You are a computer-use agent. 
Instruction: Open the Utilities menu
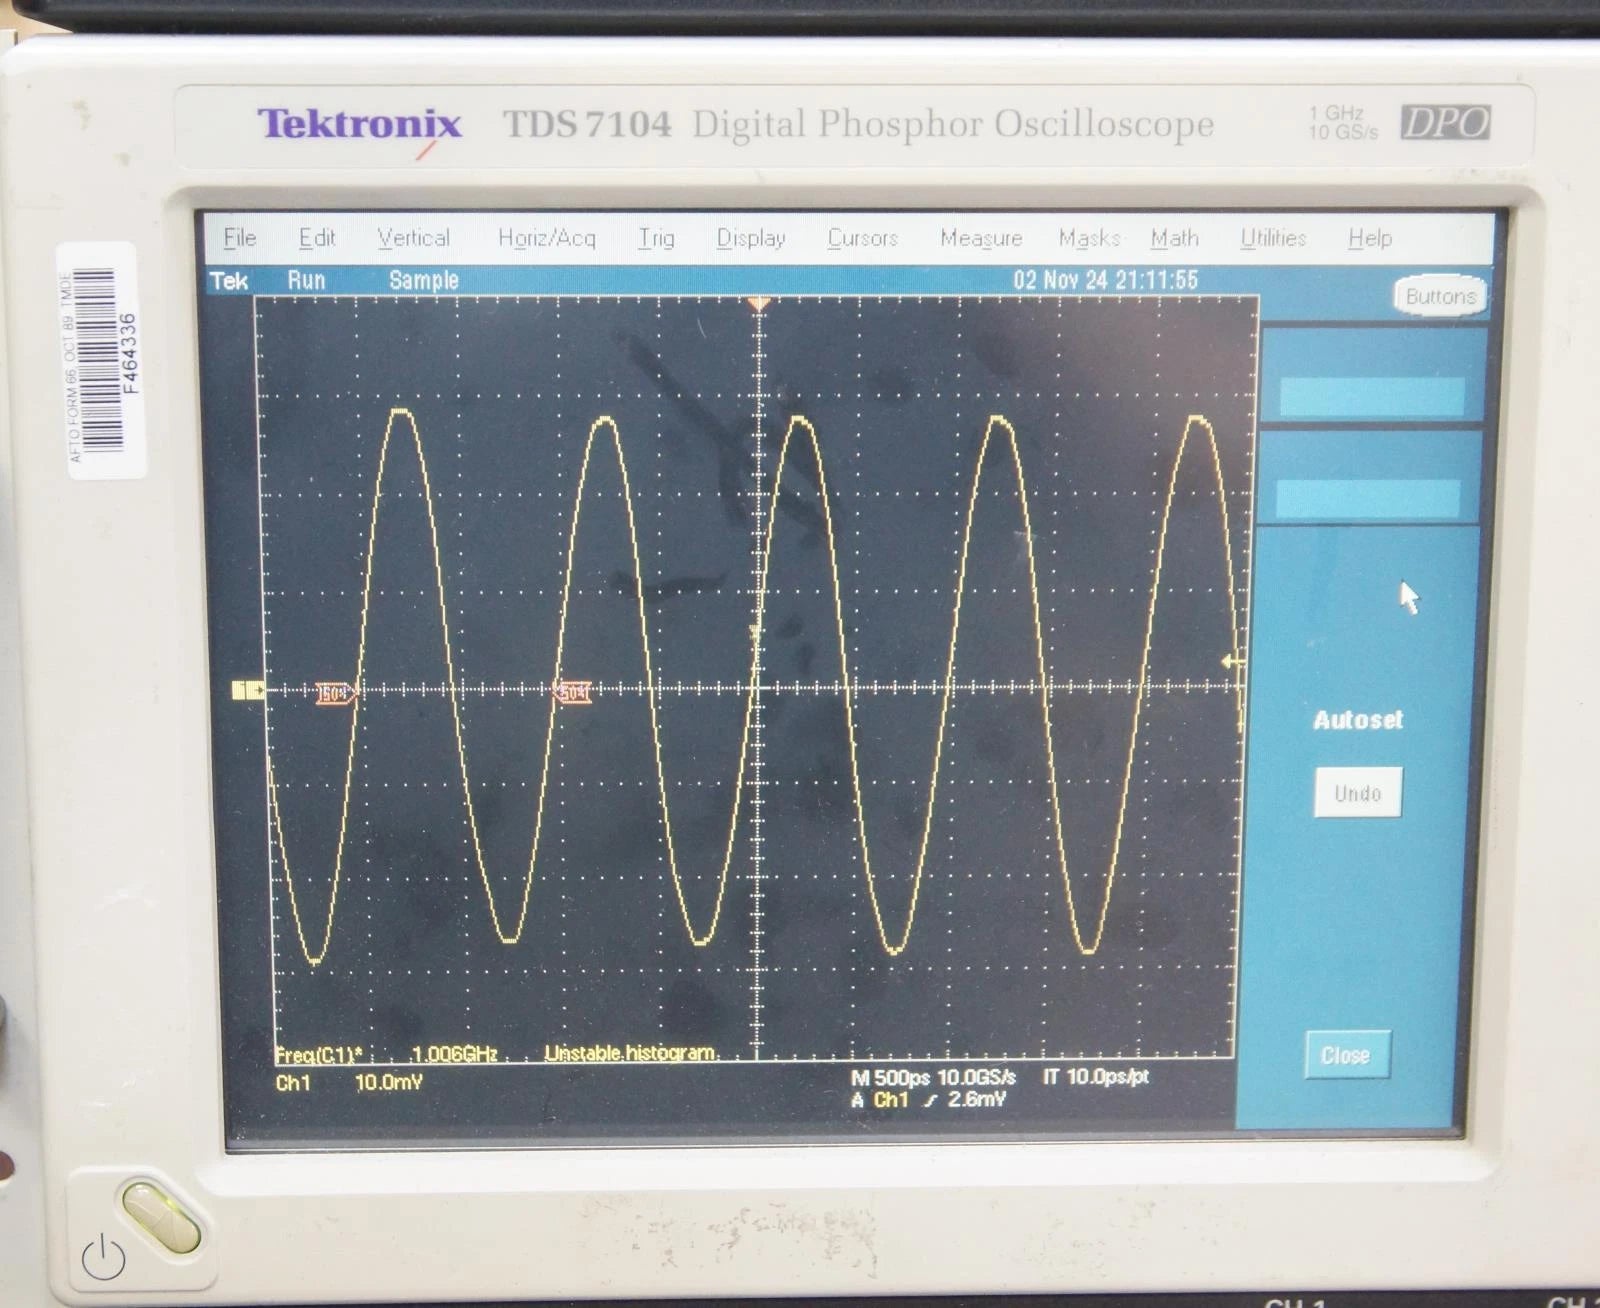pyautogui.click(x=1273, y=238)
